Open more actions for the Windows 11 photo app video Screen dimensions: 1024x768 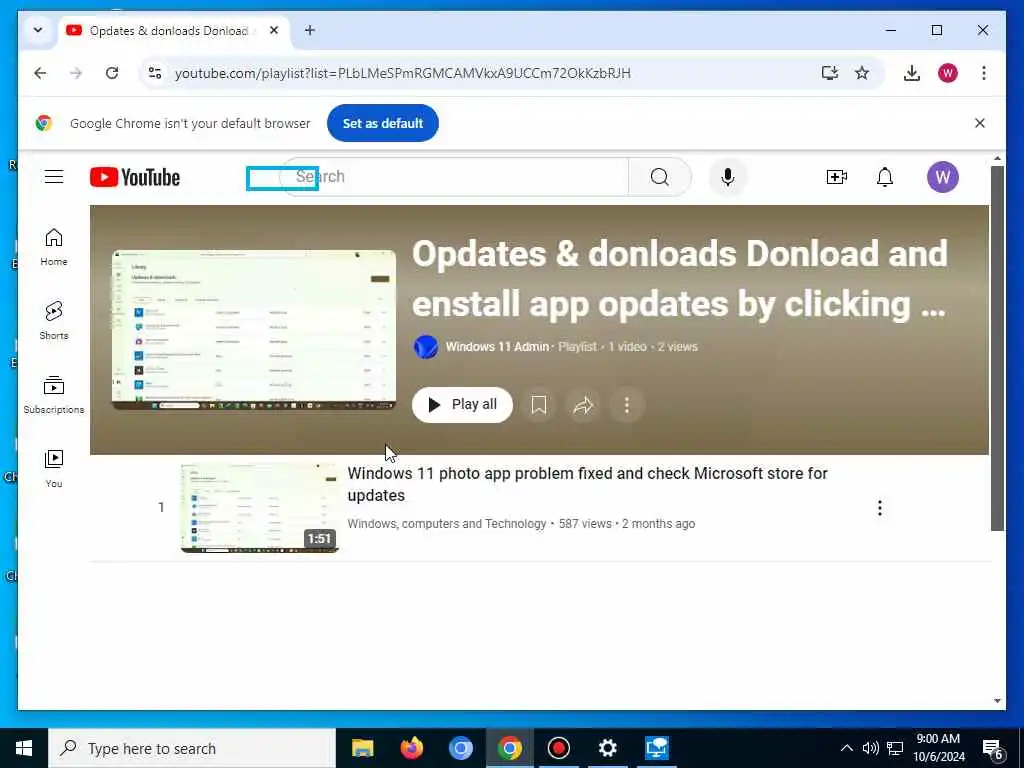coord(880,508)
